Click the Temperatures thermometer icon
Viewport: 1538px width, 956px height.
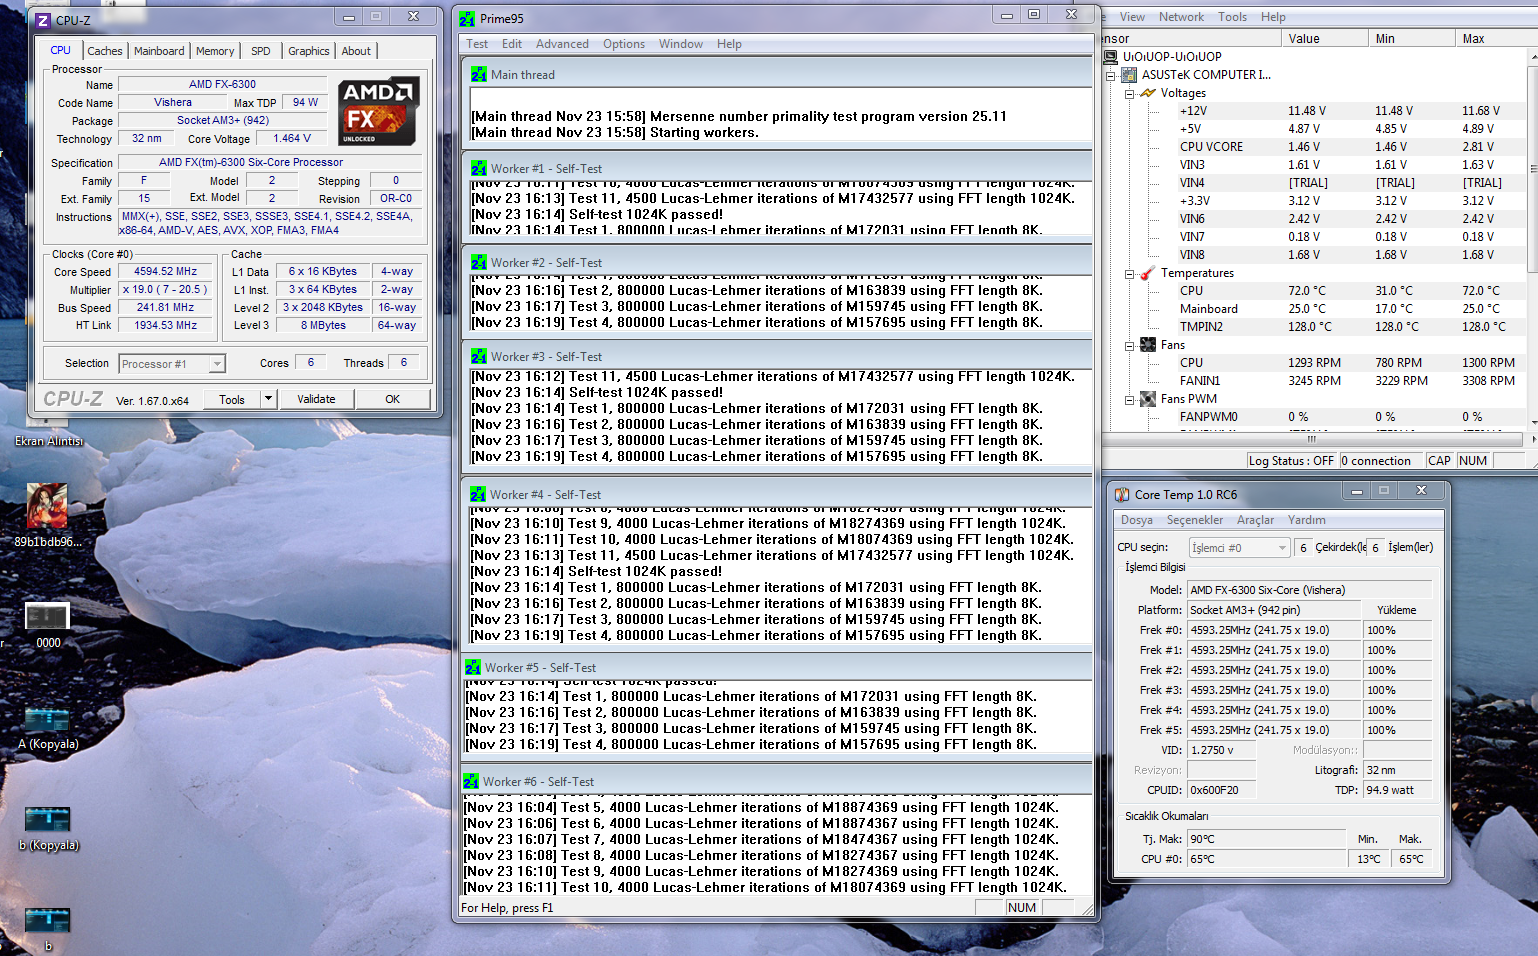[1148, 273]
